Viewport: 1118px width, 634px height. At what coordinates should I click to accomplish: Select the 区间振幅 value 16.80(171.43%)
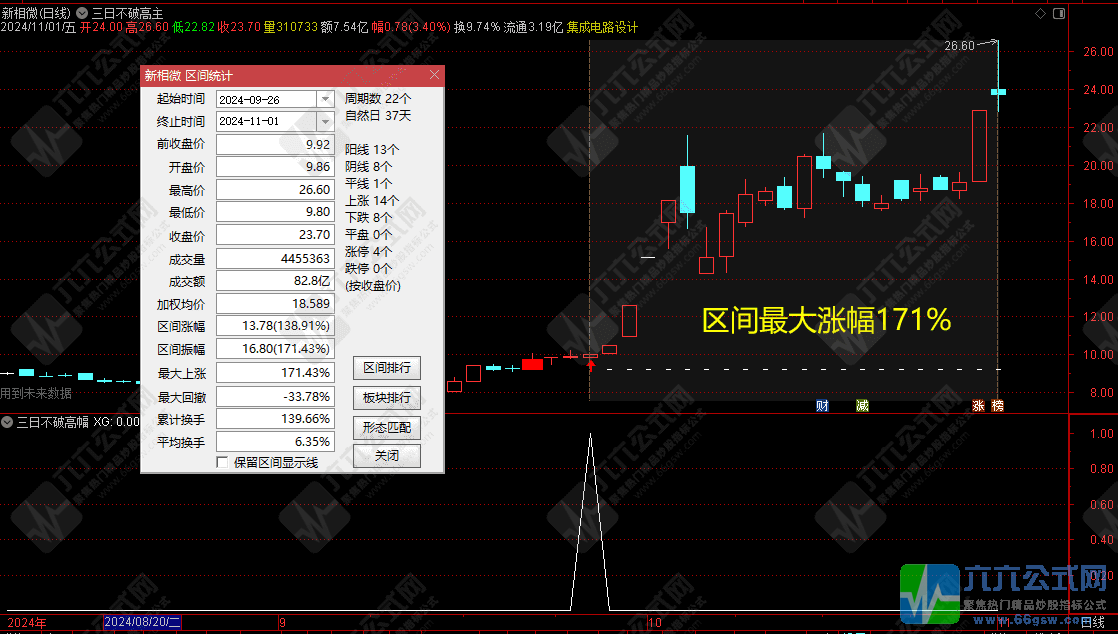[275, 349]
